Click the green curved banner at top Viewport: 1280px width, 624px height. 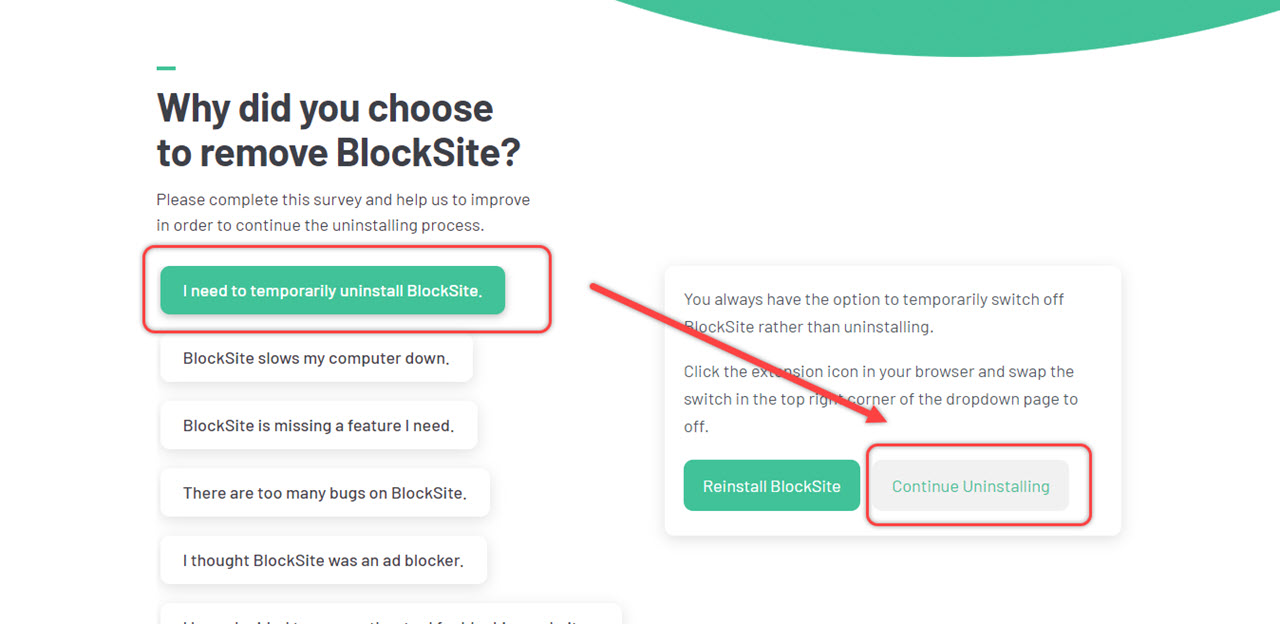tap(930, 25)
